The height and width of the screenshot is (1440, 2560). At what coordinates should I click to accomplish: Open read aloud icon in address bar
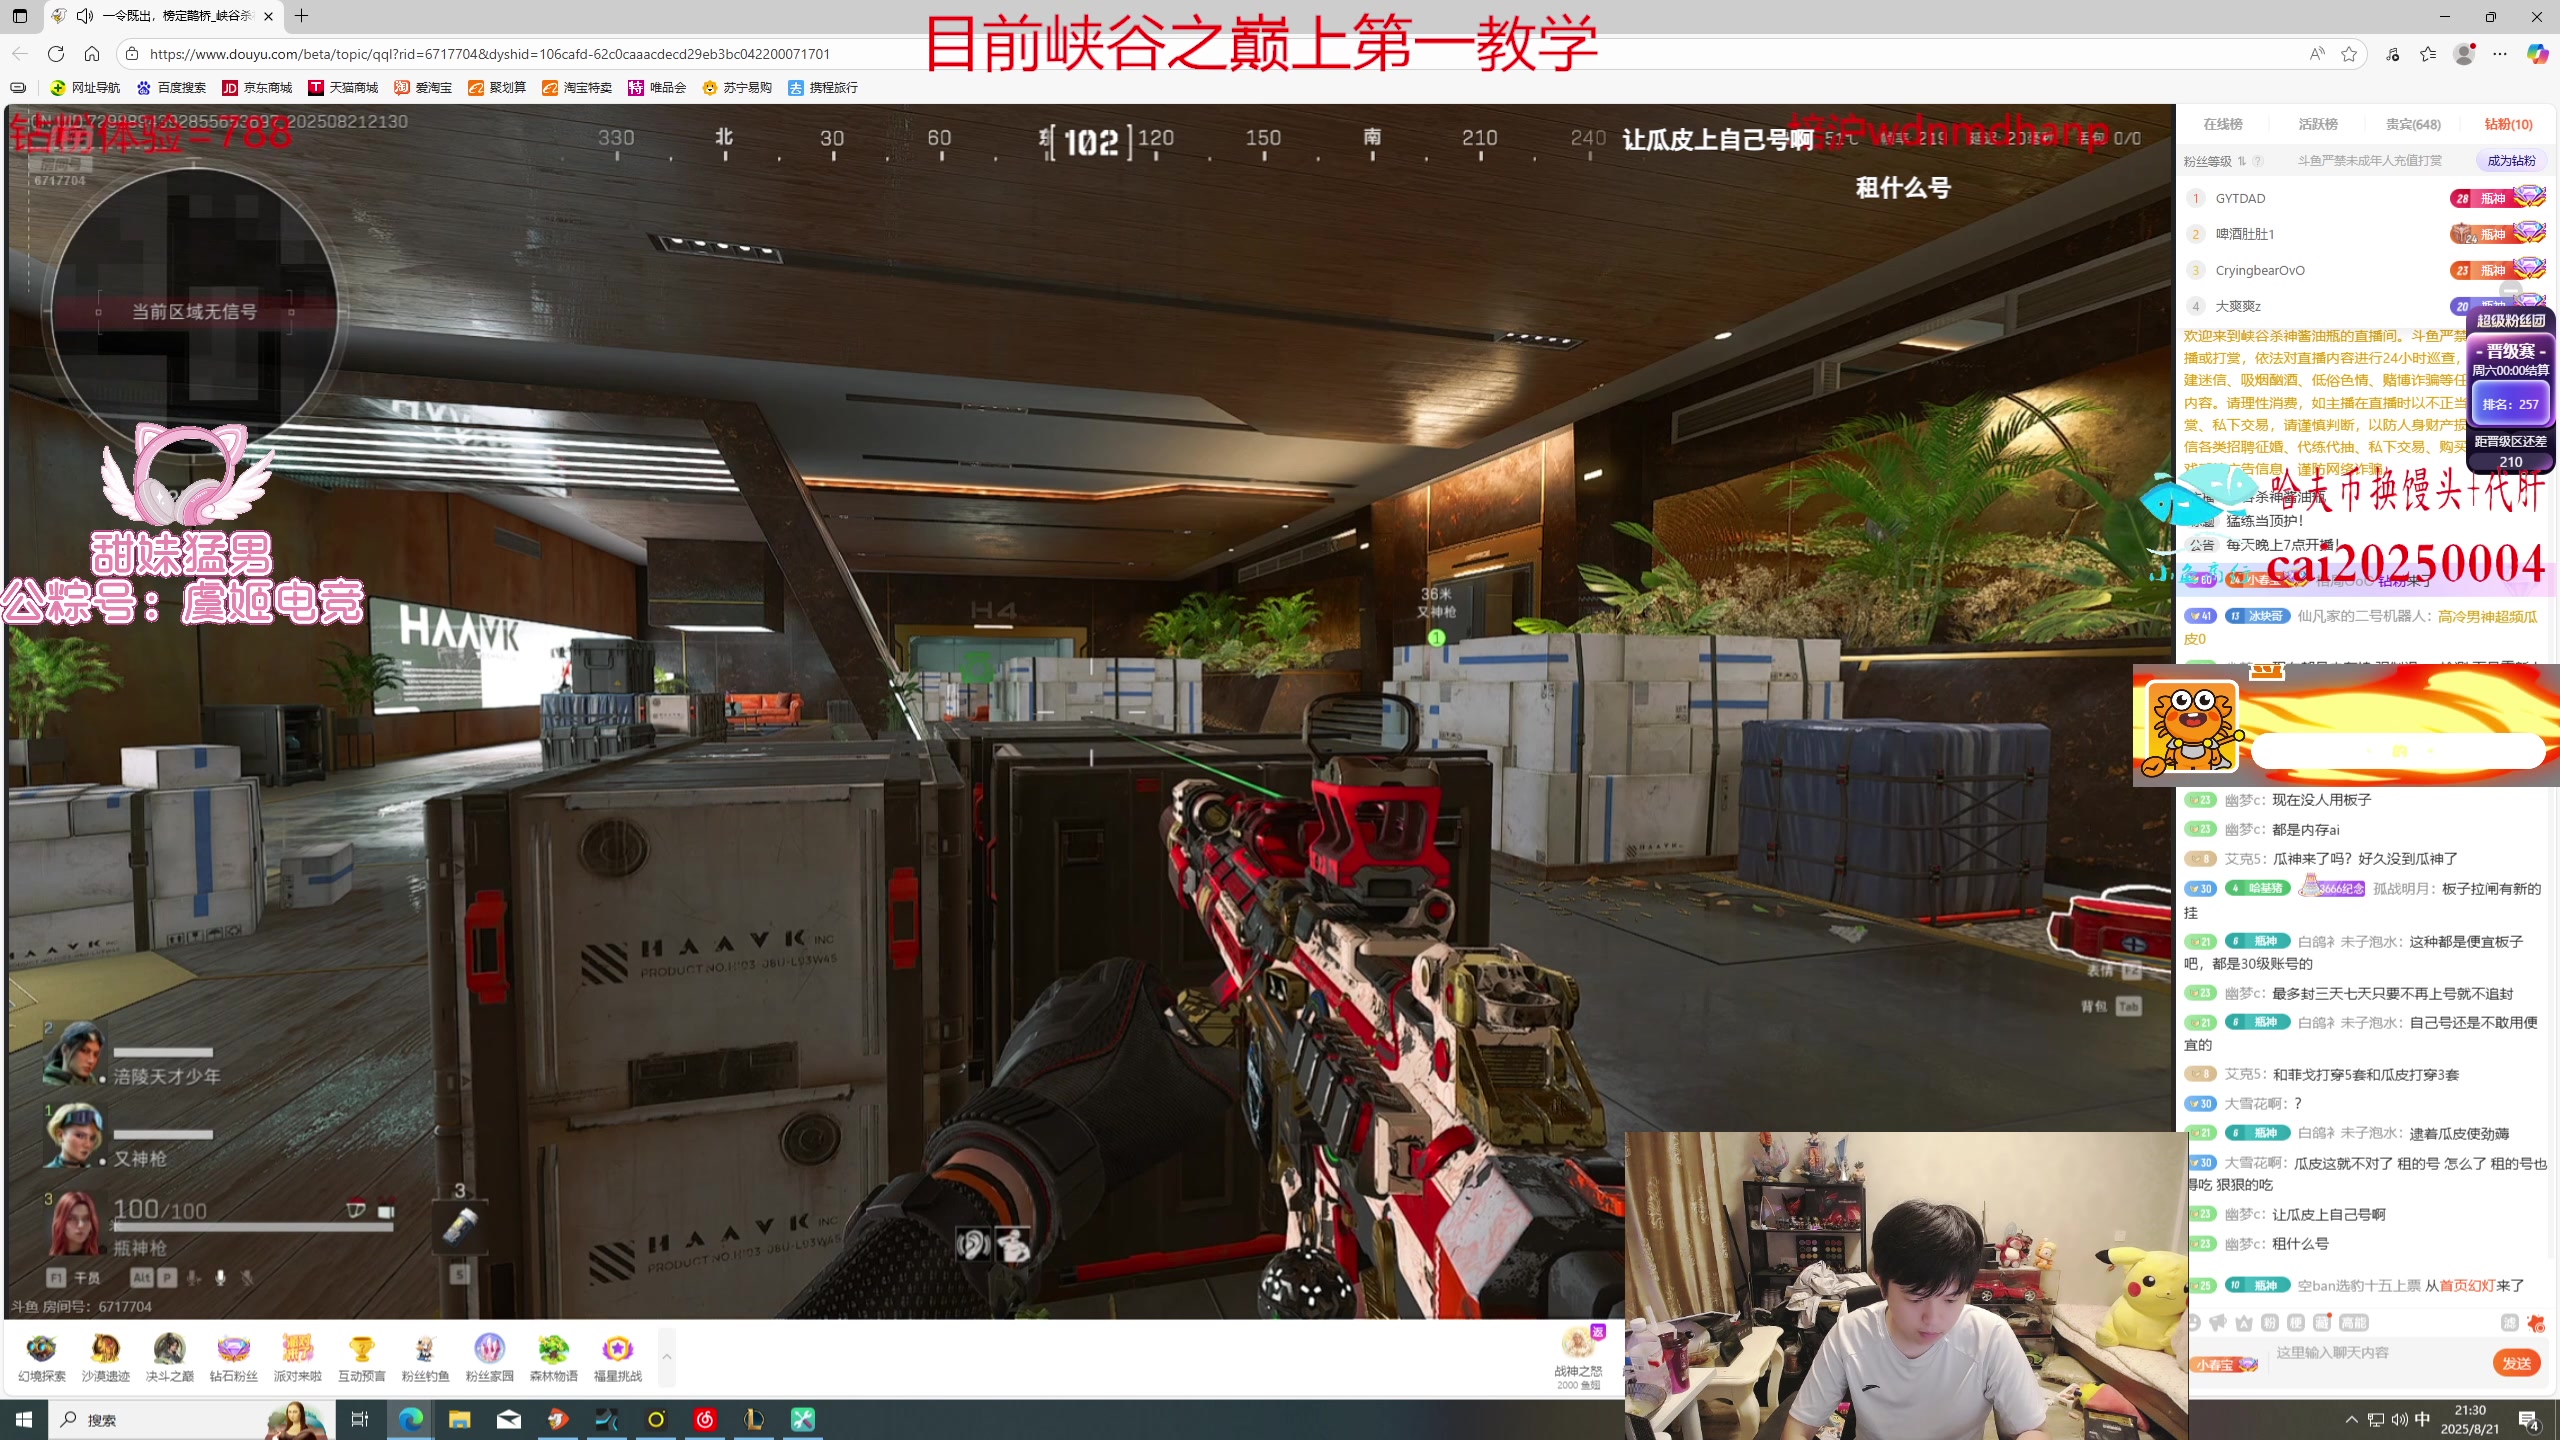(x=2316, y=54)
